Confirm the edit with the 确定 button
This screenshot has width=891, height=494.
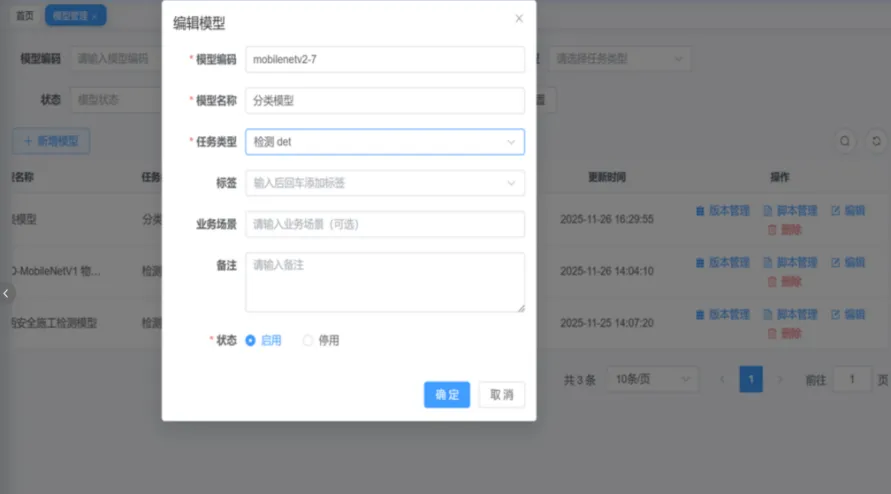tap(447, 395)
